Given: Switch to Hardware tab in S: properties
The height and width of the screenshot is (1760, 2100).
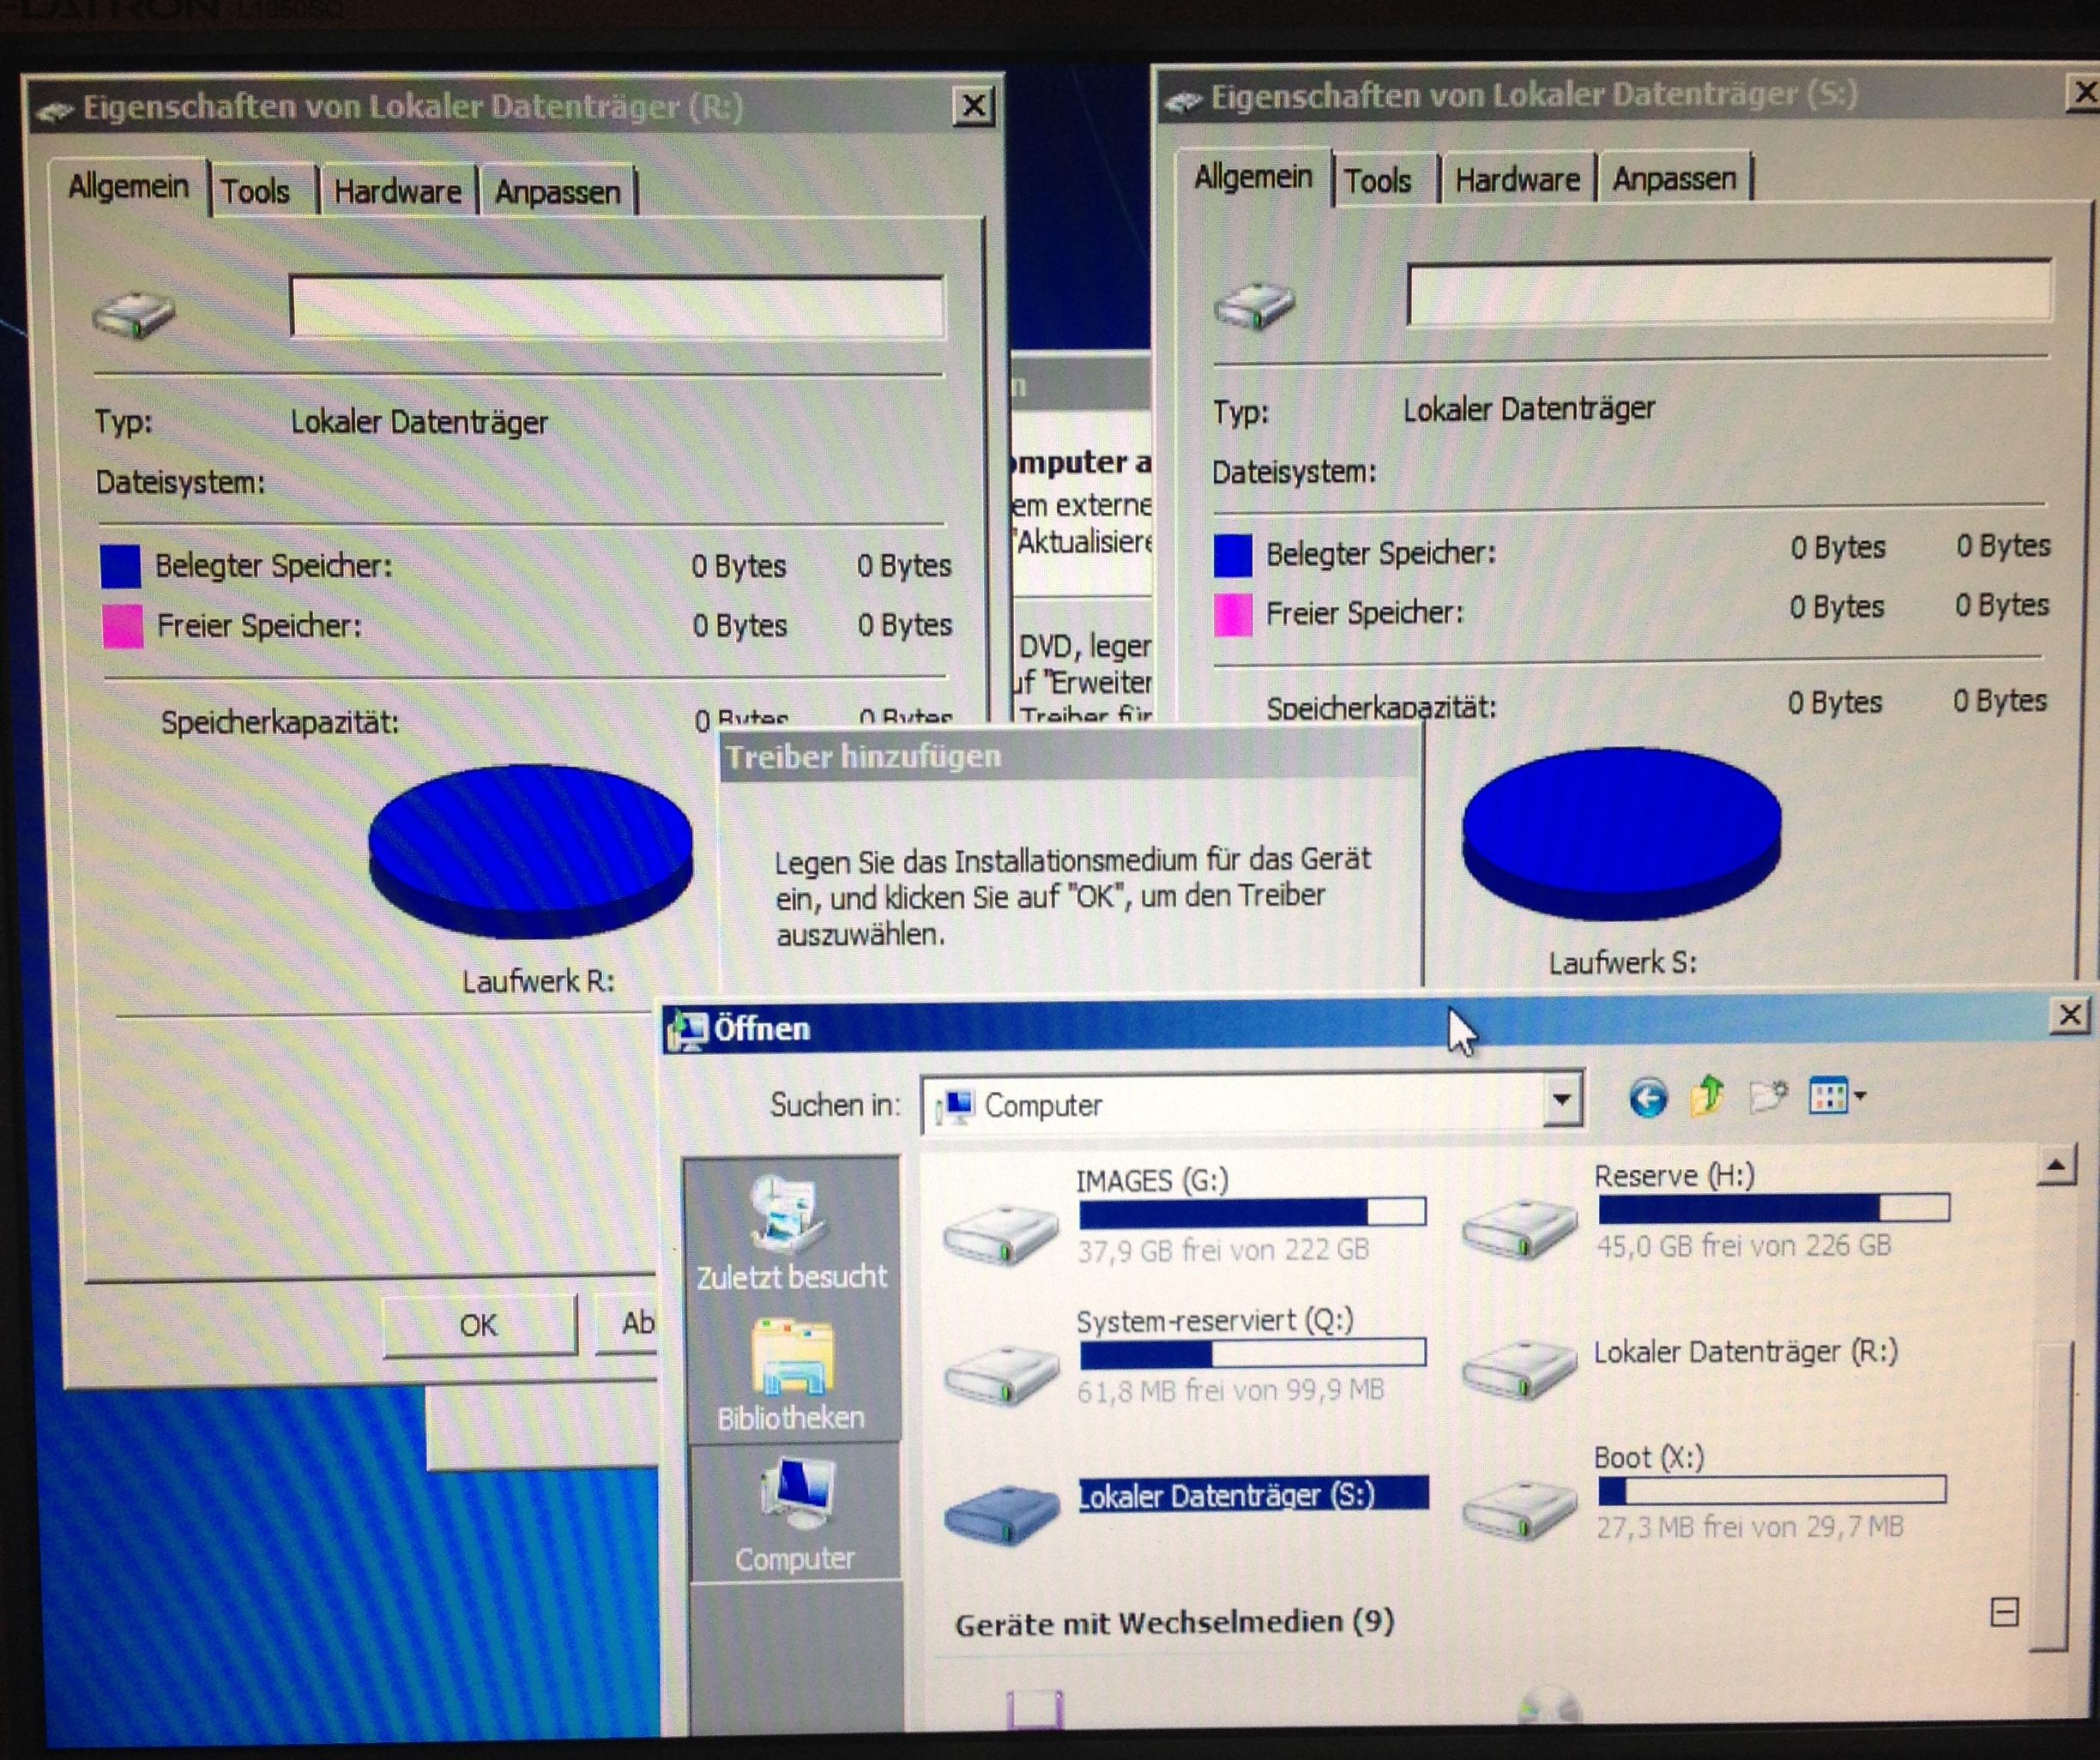Looking at the screenshot, I should [1517, 179].
